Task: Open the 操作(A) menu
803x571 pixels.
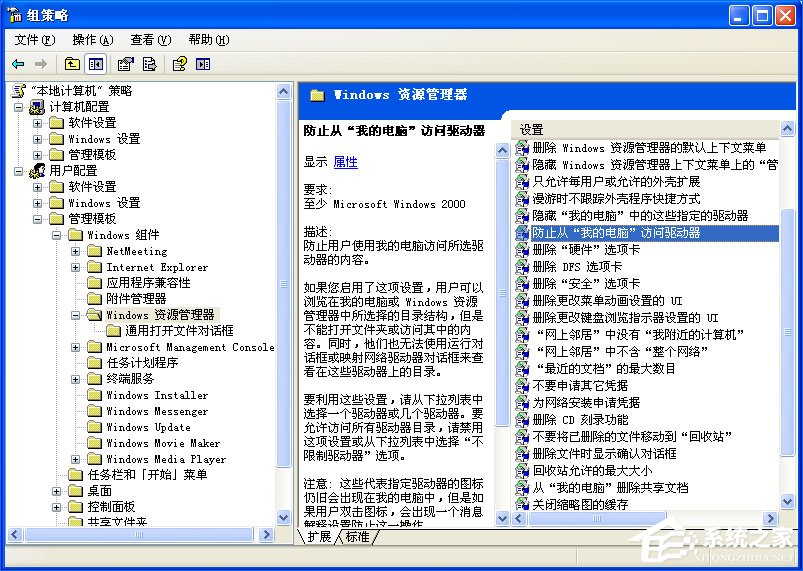Action: point(93,40)
